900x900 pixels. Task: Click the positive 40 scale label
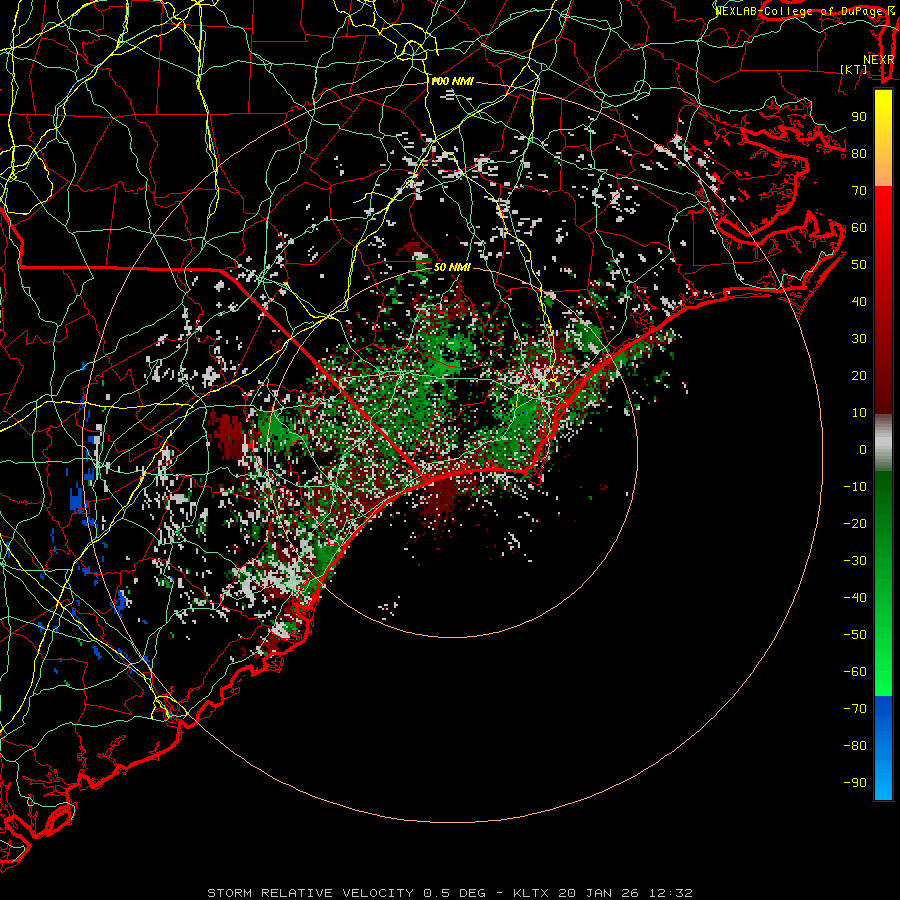(x=859, y=301)
